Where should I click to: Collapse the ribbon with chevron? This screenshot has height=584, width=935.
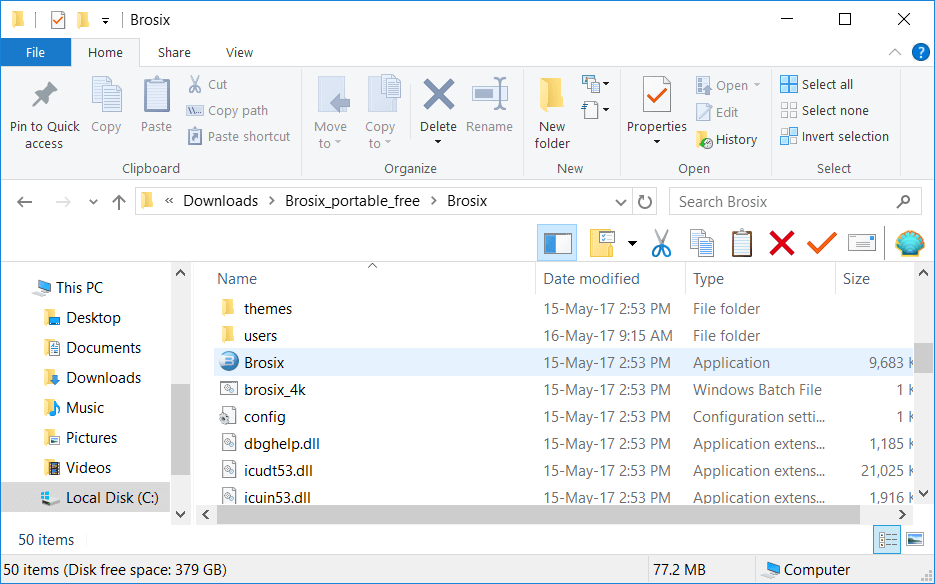[894, 52]
